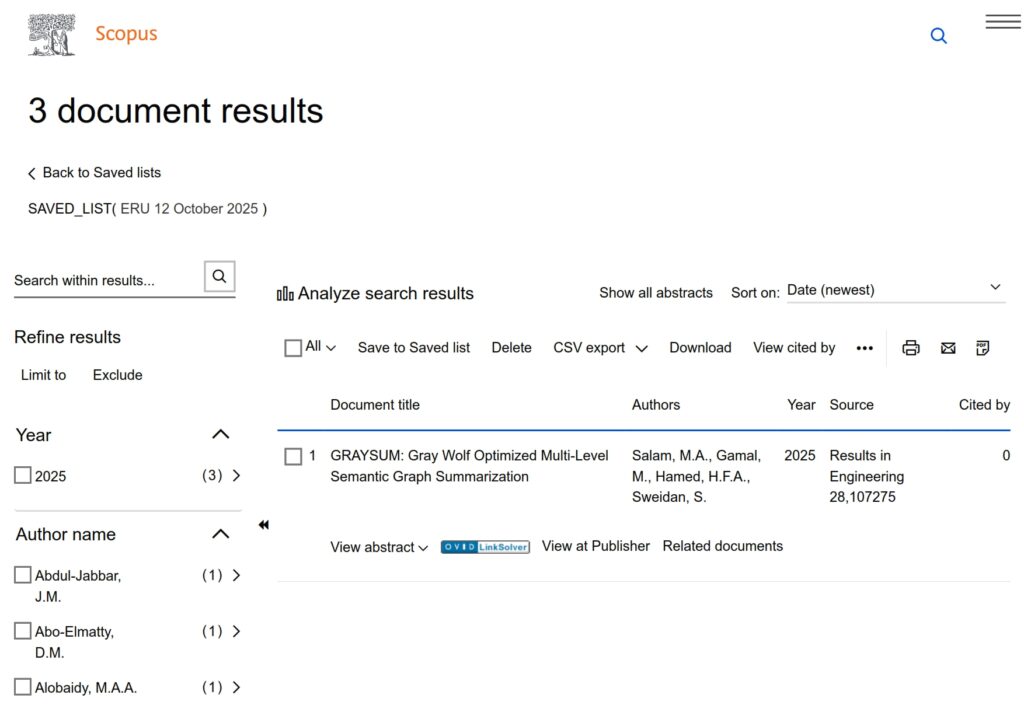Click the View cited by option
Screen dimensions: 1024x723
[x=794, y=348]
